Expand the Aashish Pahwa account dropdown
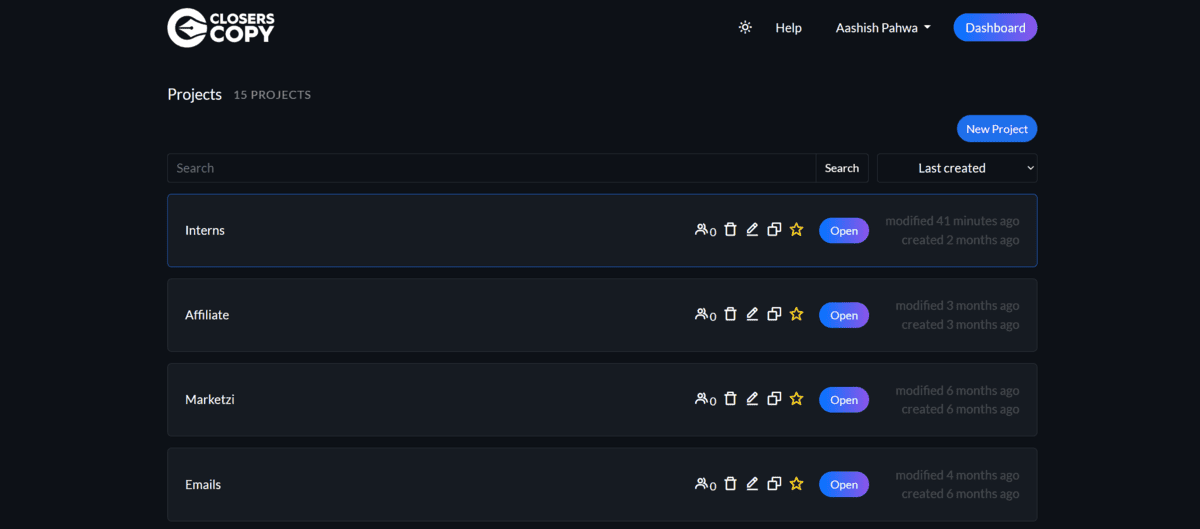The height and width of the screenshot is (529, 1200). pyautogui.click(x=883, y=28)
